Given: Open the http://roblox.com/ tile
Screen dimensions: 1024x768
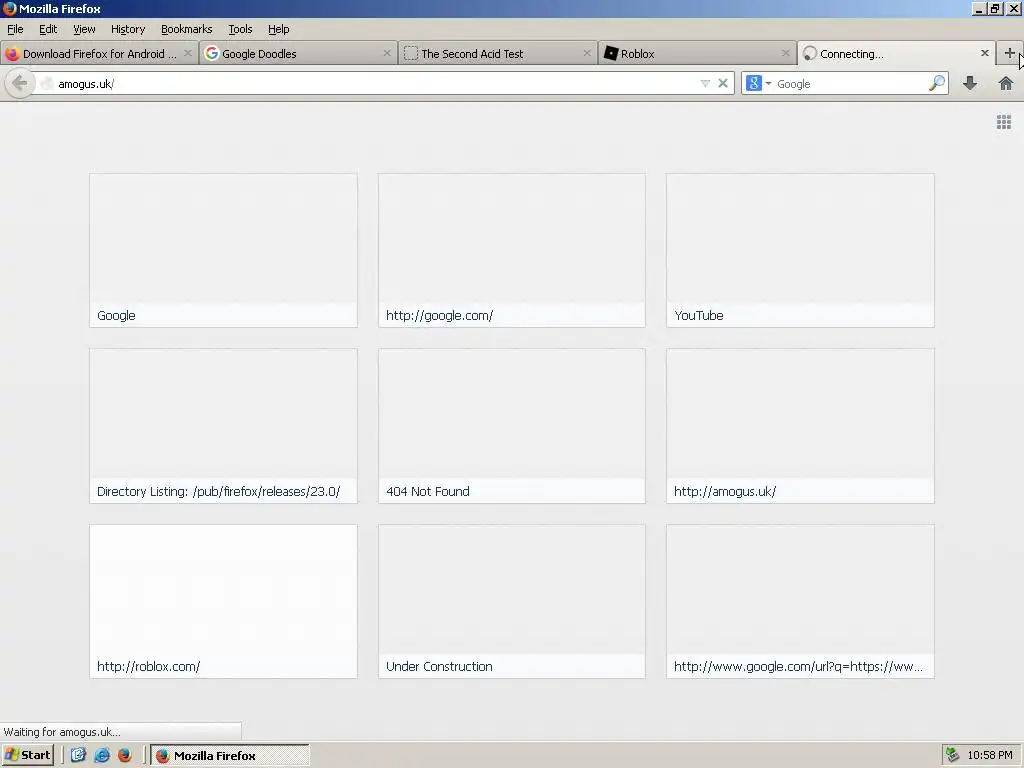Looking at the screenshot, I should pos(223,601).
